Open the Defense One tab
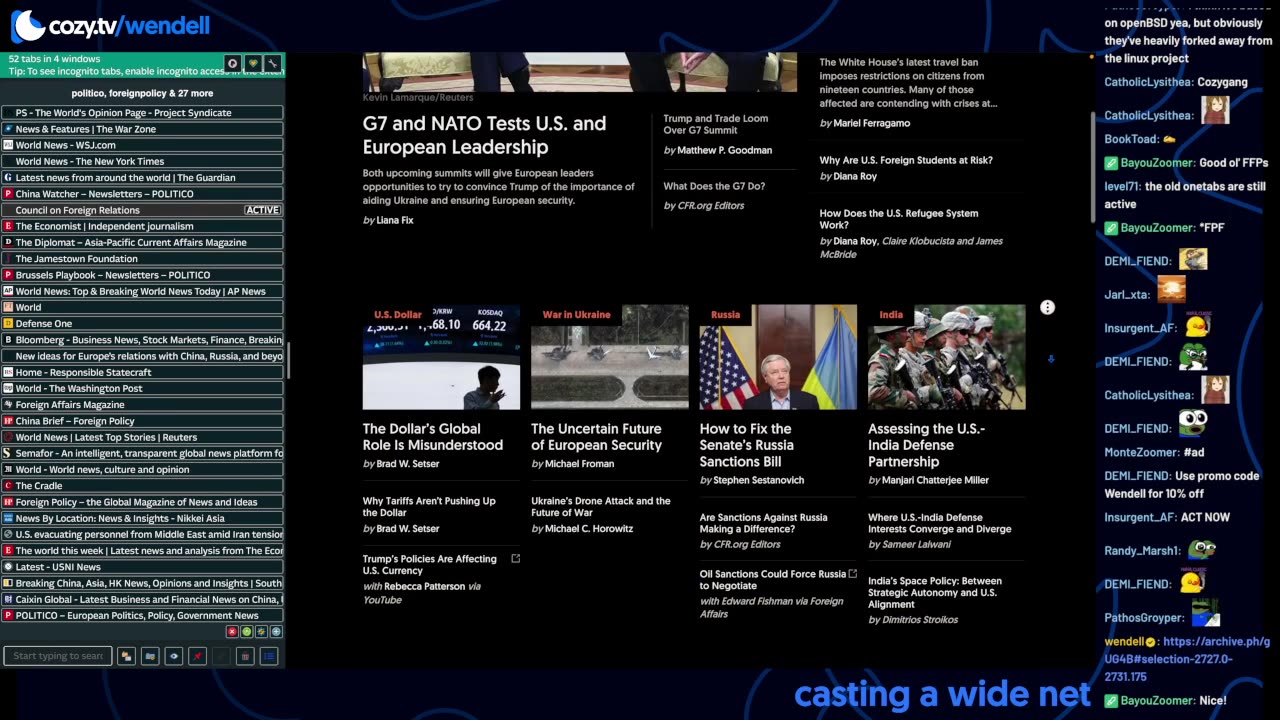1280x720 pixels. point(142,323)
